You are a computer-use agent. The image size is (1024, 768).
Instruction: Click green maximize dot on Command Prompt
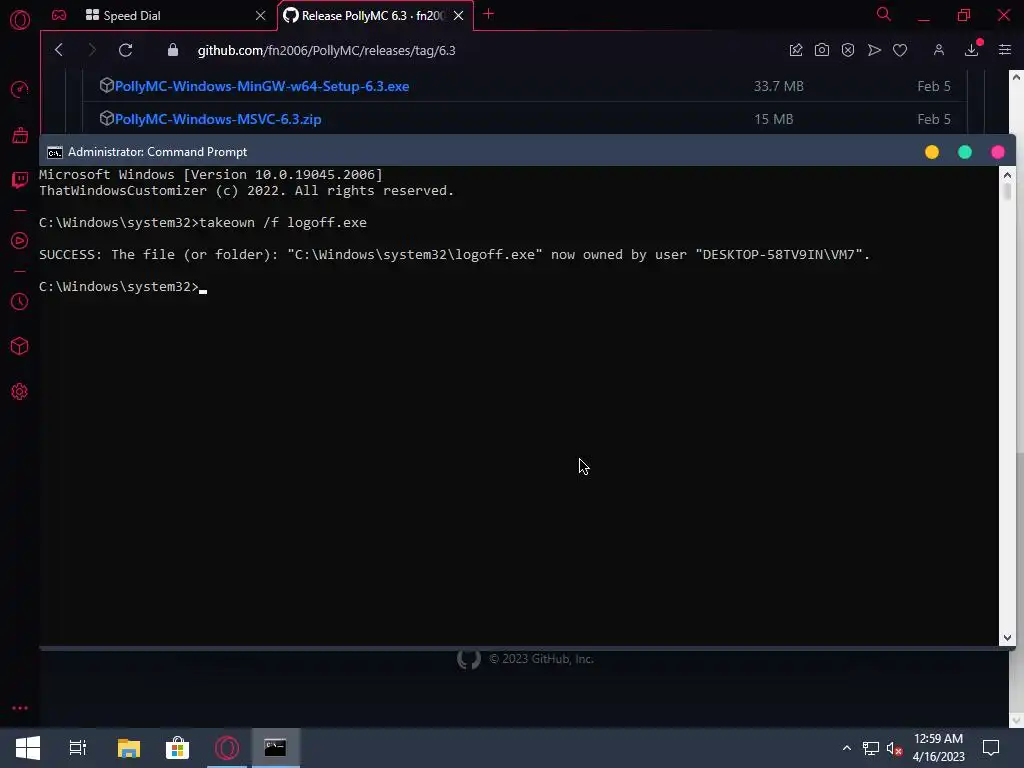(x=965, y=152)
